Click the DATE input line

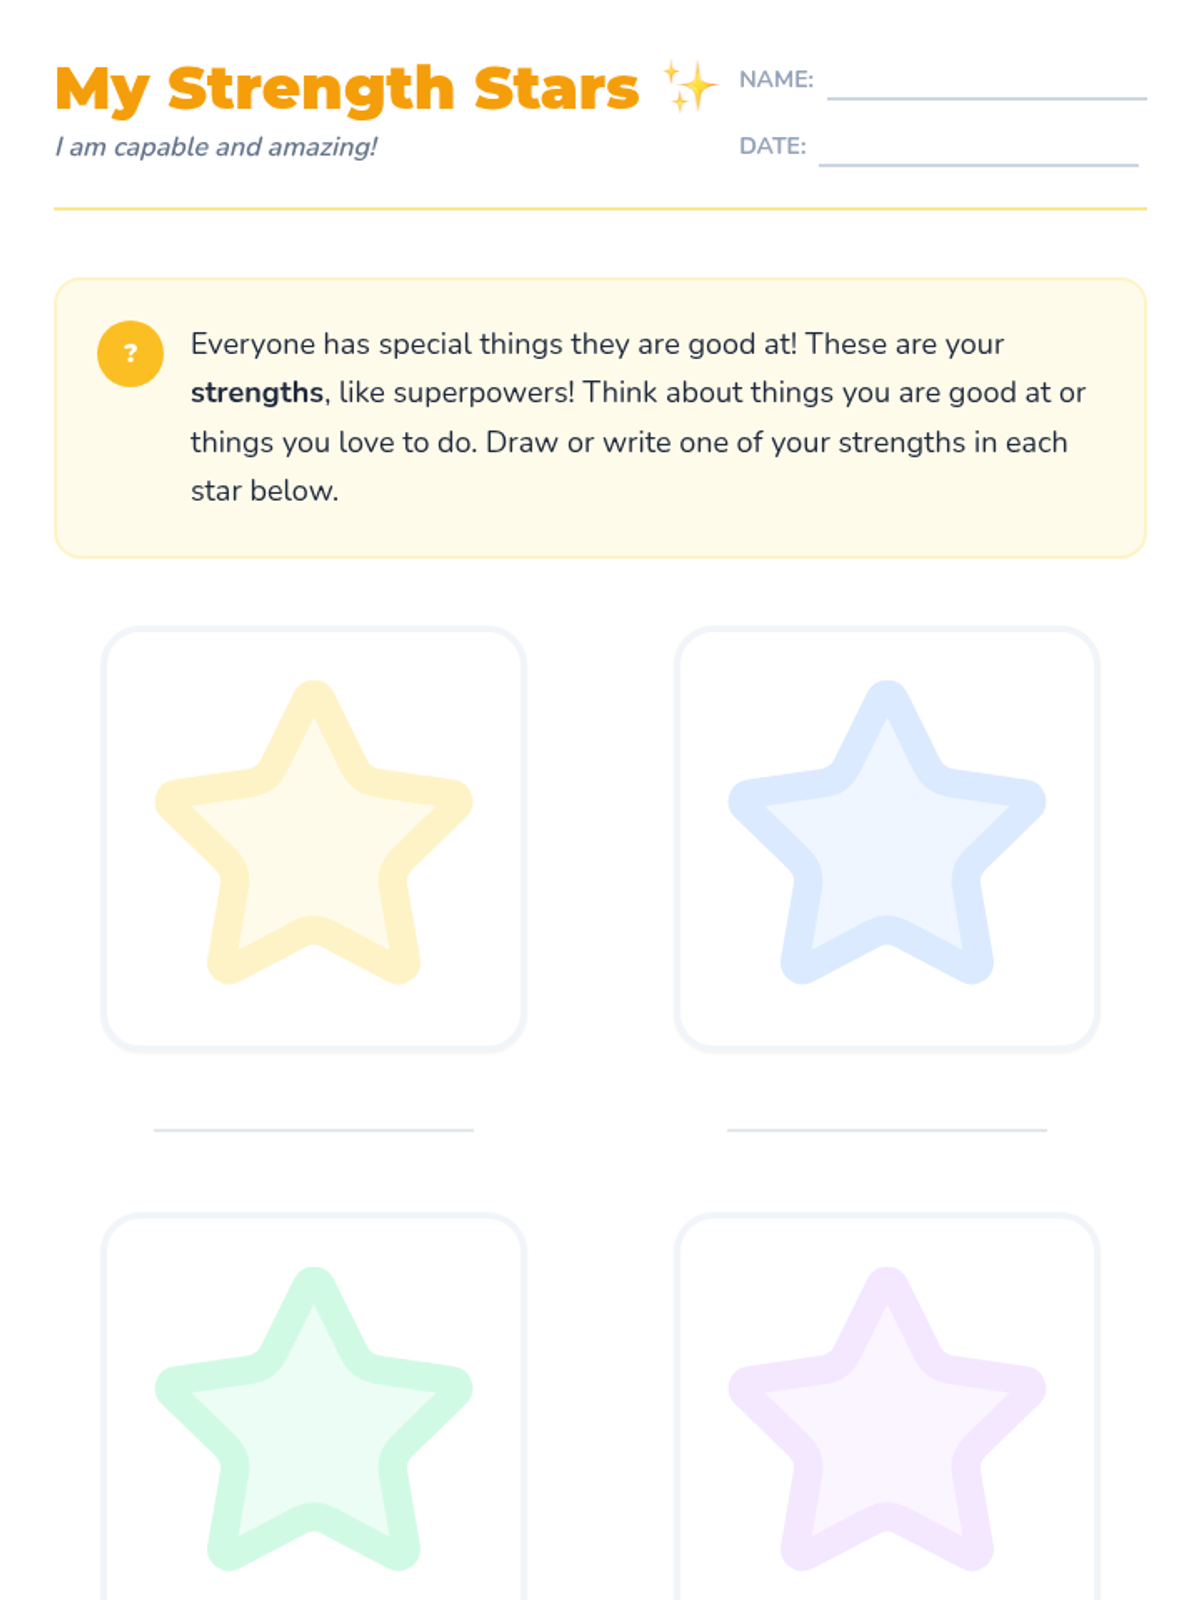(978, 164)
